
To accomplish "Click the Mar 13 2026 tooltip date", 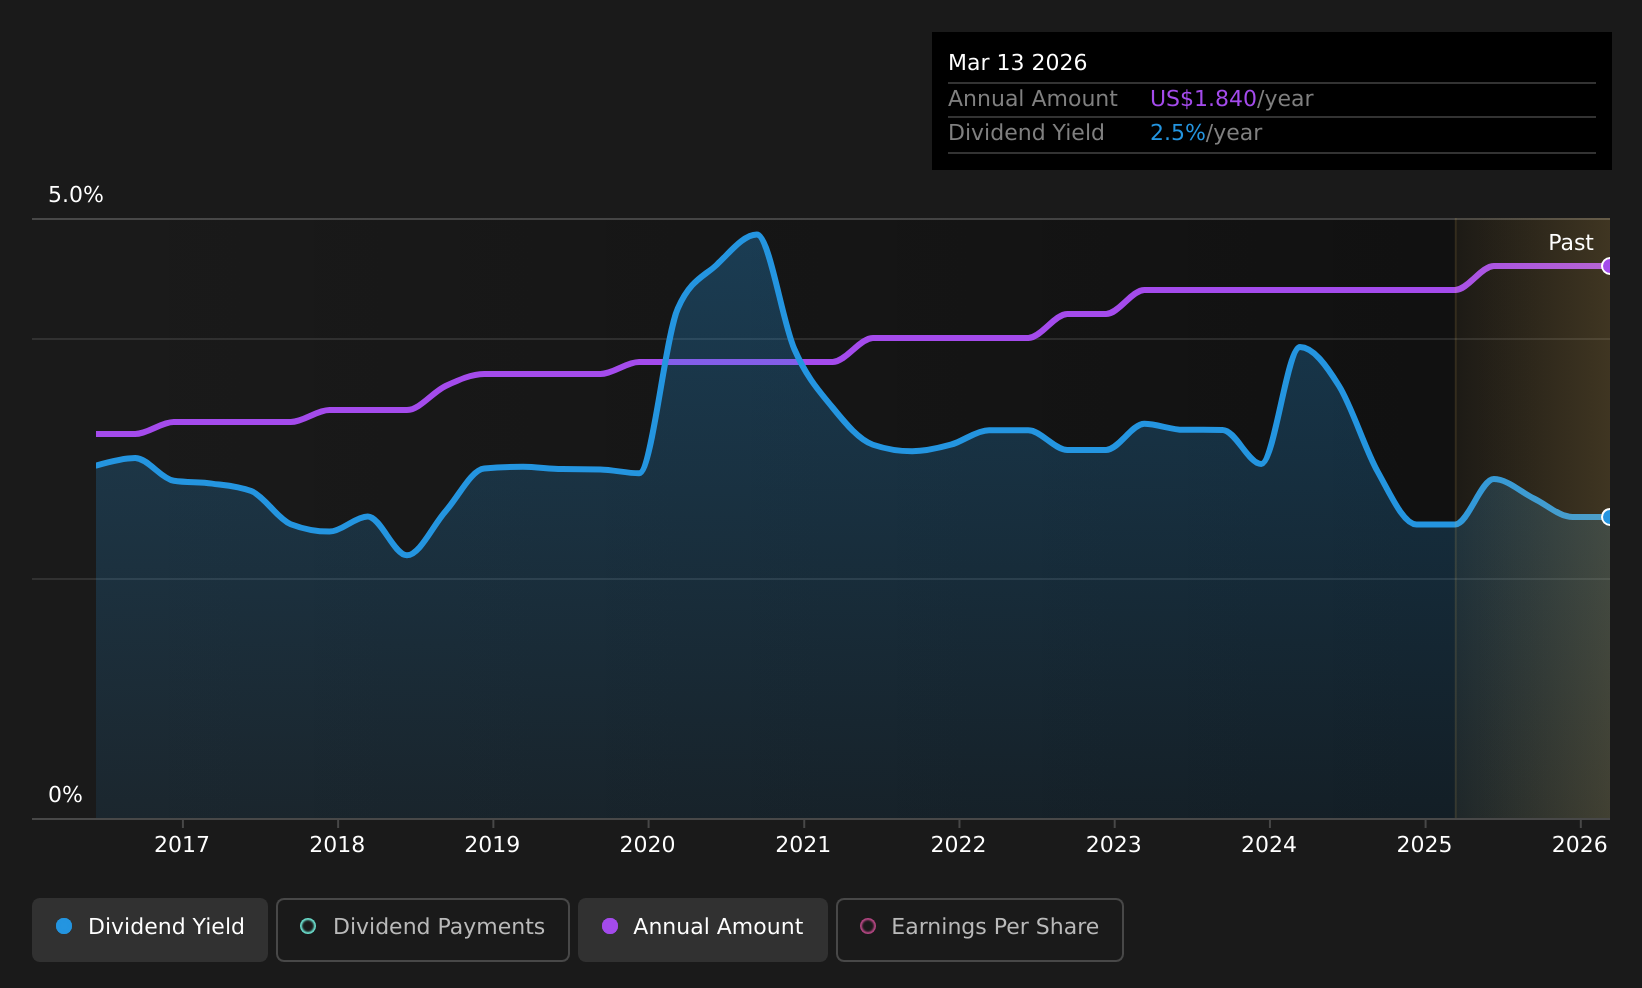I will point(1017,63).
